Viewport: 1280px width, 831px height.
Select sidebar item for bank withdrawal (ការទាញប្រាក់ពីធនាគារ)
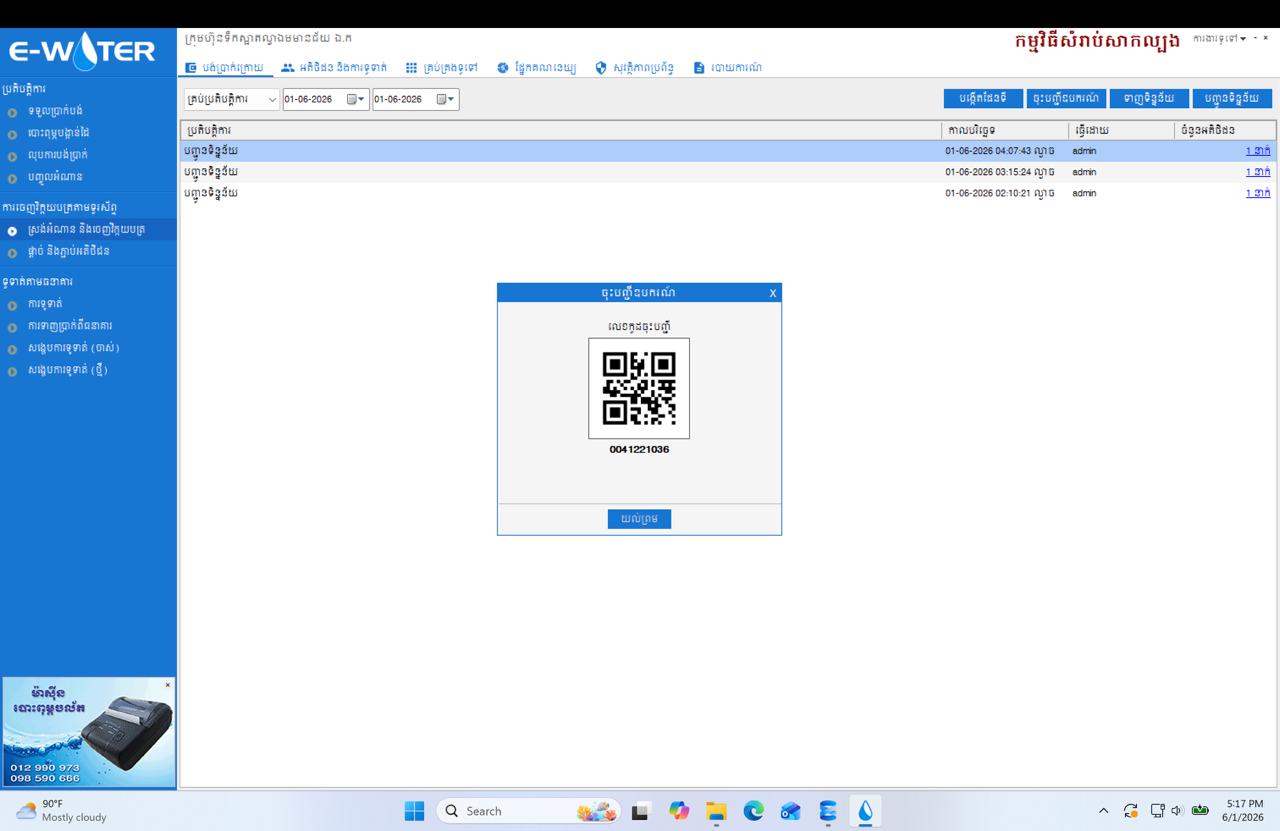[70, 326]
